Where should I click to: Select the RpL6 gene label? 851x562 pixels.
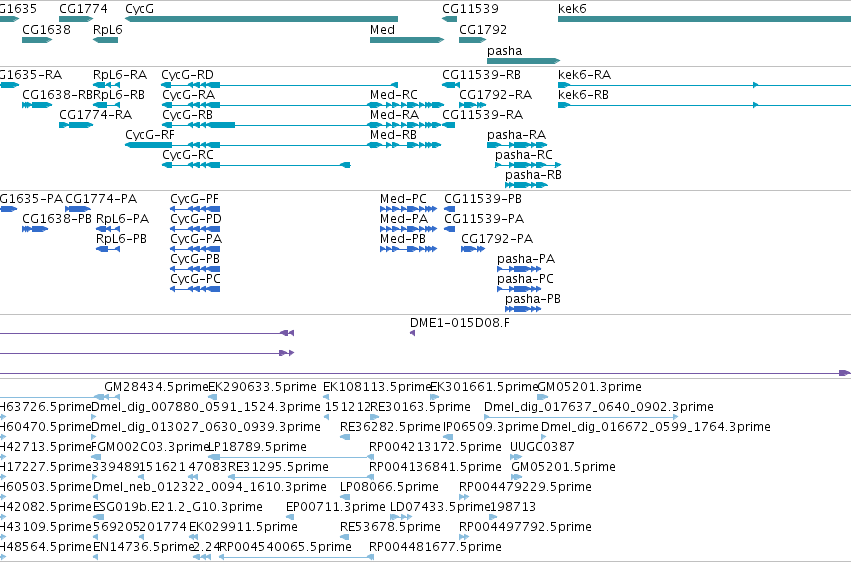[107, 30]
